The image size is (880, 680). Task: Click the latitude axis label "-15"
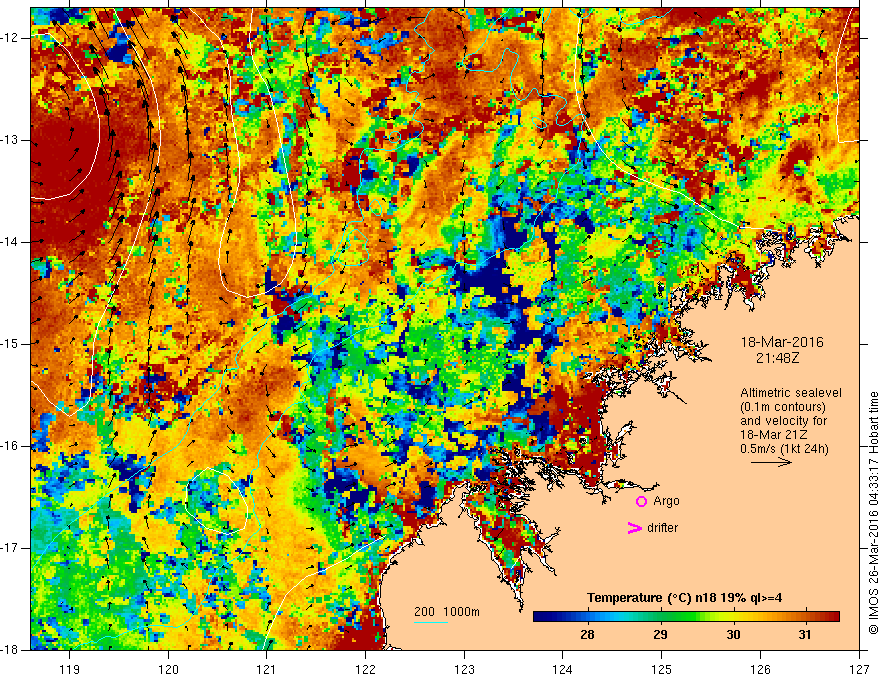click(10, 344)
